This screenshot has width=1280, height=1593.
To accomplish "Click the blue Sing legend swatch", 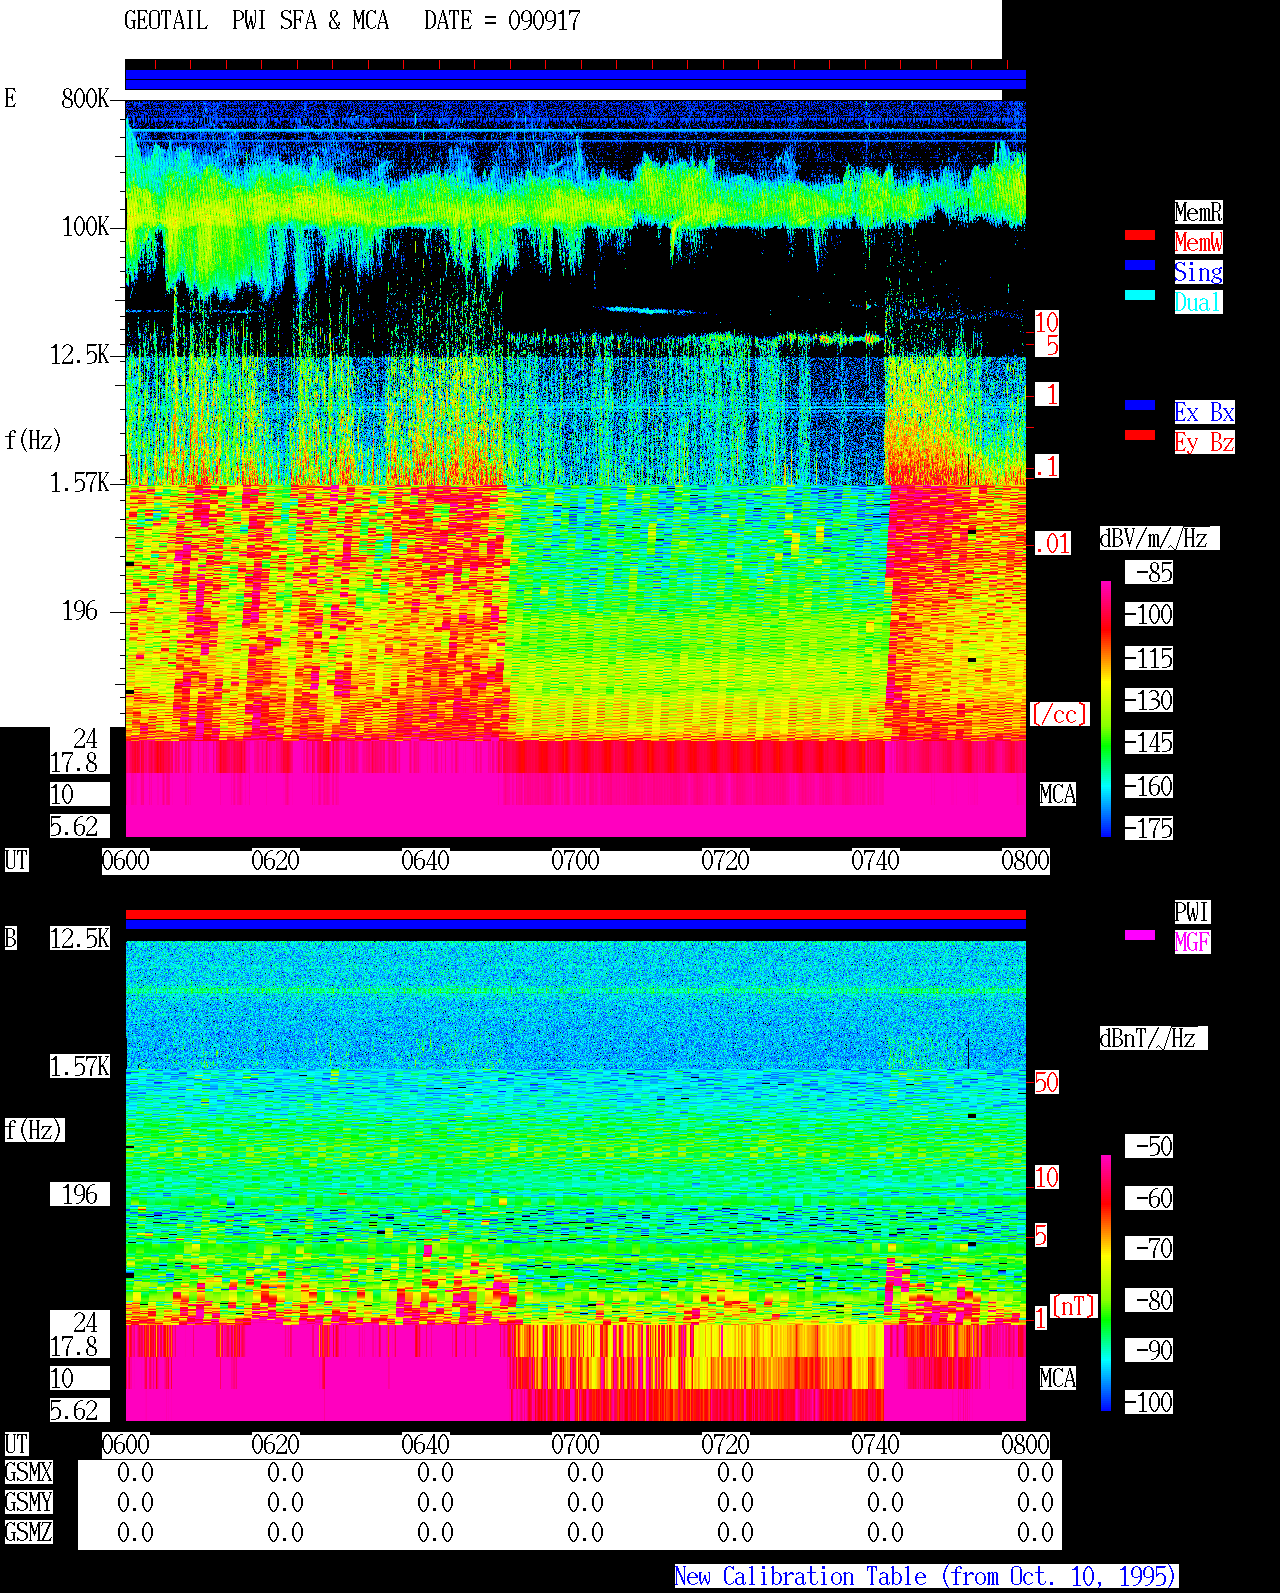I will pos(1140,265).
